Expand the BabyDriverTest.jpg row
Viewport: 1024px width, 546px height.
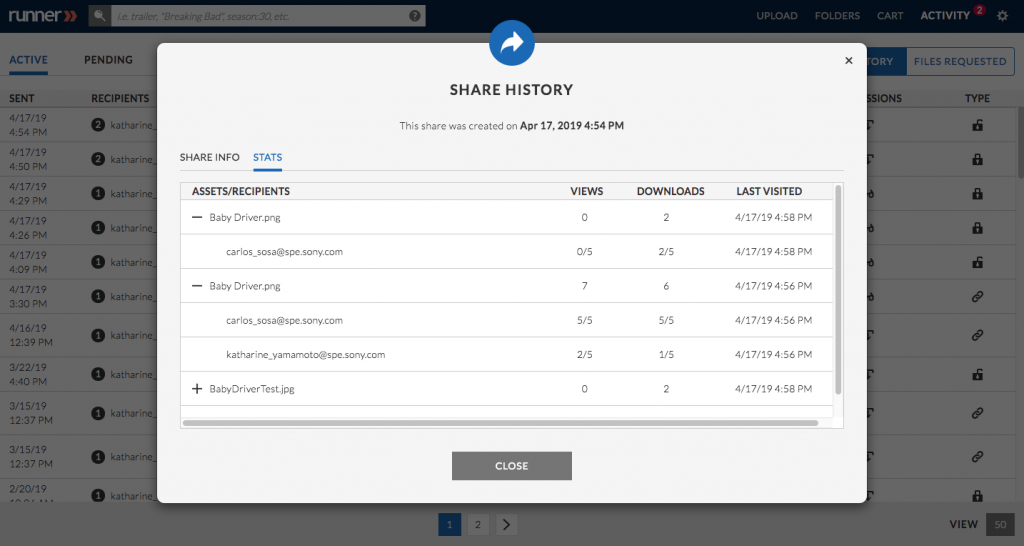(x=197, y=389)
